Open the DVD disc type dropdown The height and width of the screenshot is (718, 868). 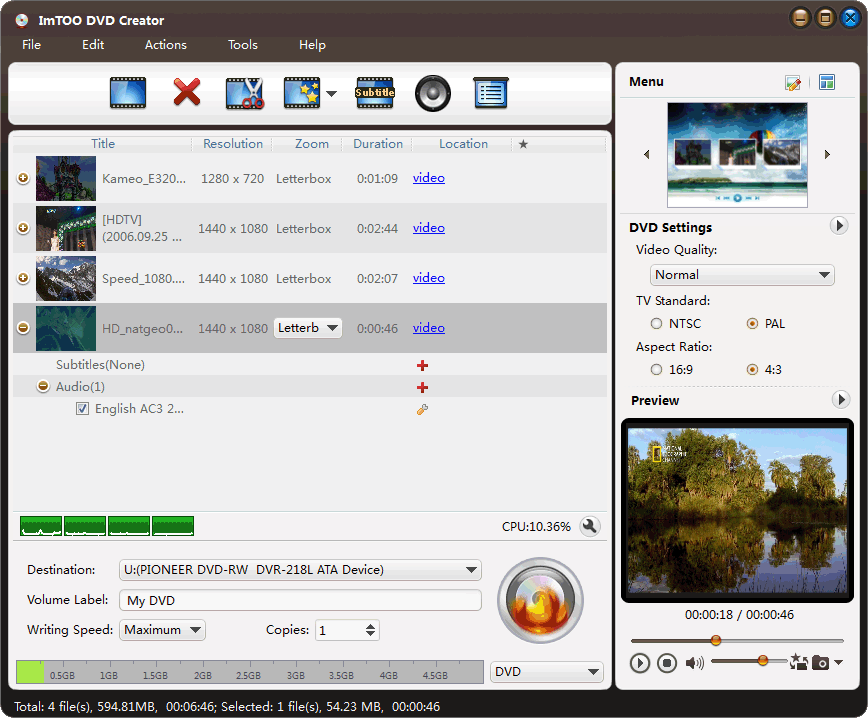pyautogui.click(x=547, y=672)
